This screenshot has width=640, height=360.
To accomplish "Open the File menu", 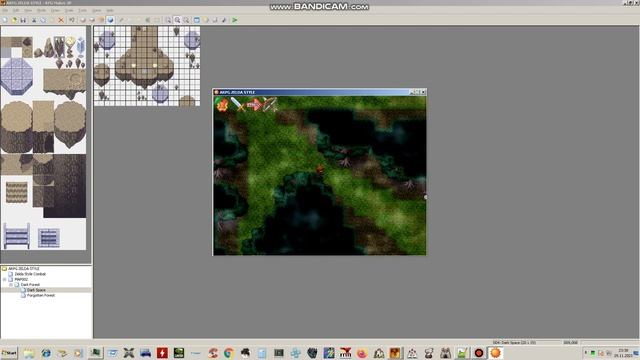I will tap(5, 10).
